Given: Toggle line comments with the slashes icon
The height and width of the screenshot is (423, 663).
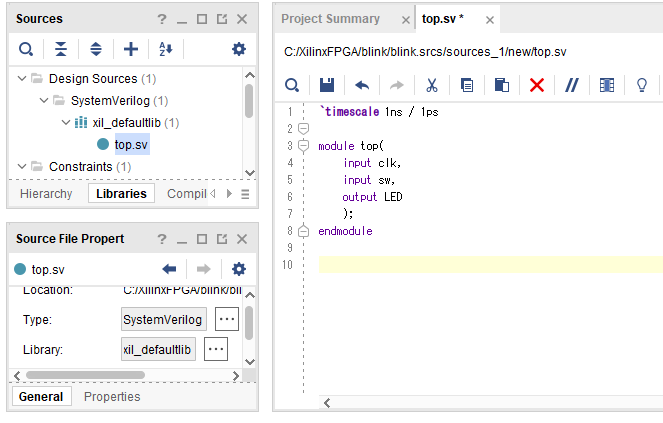Looking at the screenshot, I should click(x=571, y=86).
